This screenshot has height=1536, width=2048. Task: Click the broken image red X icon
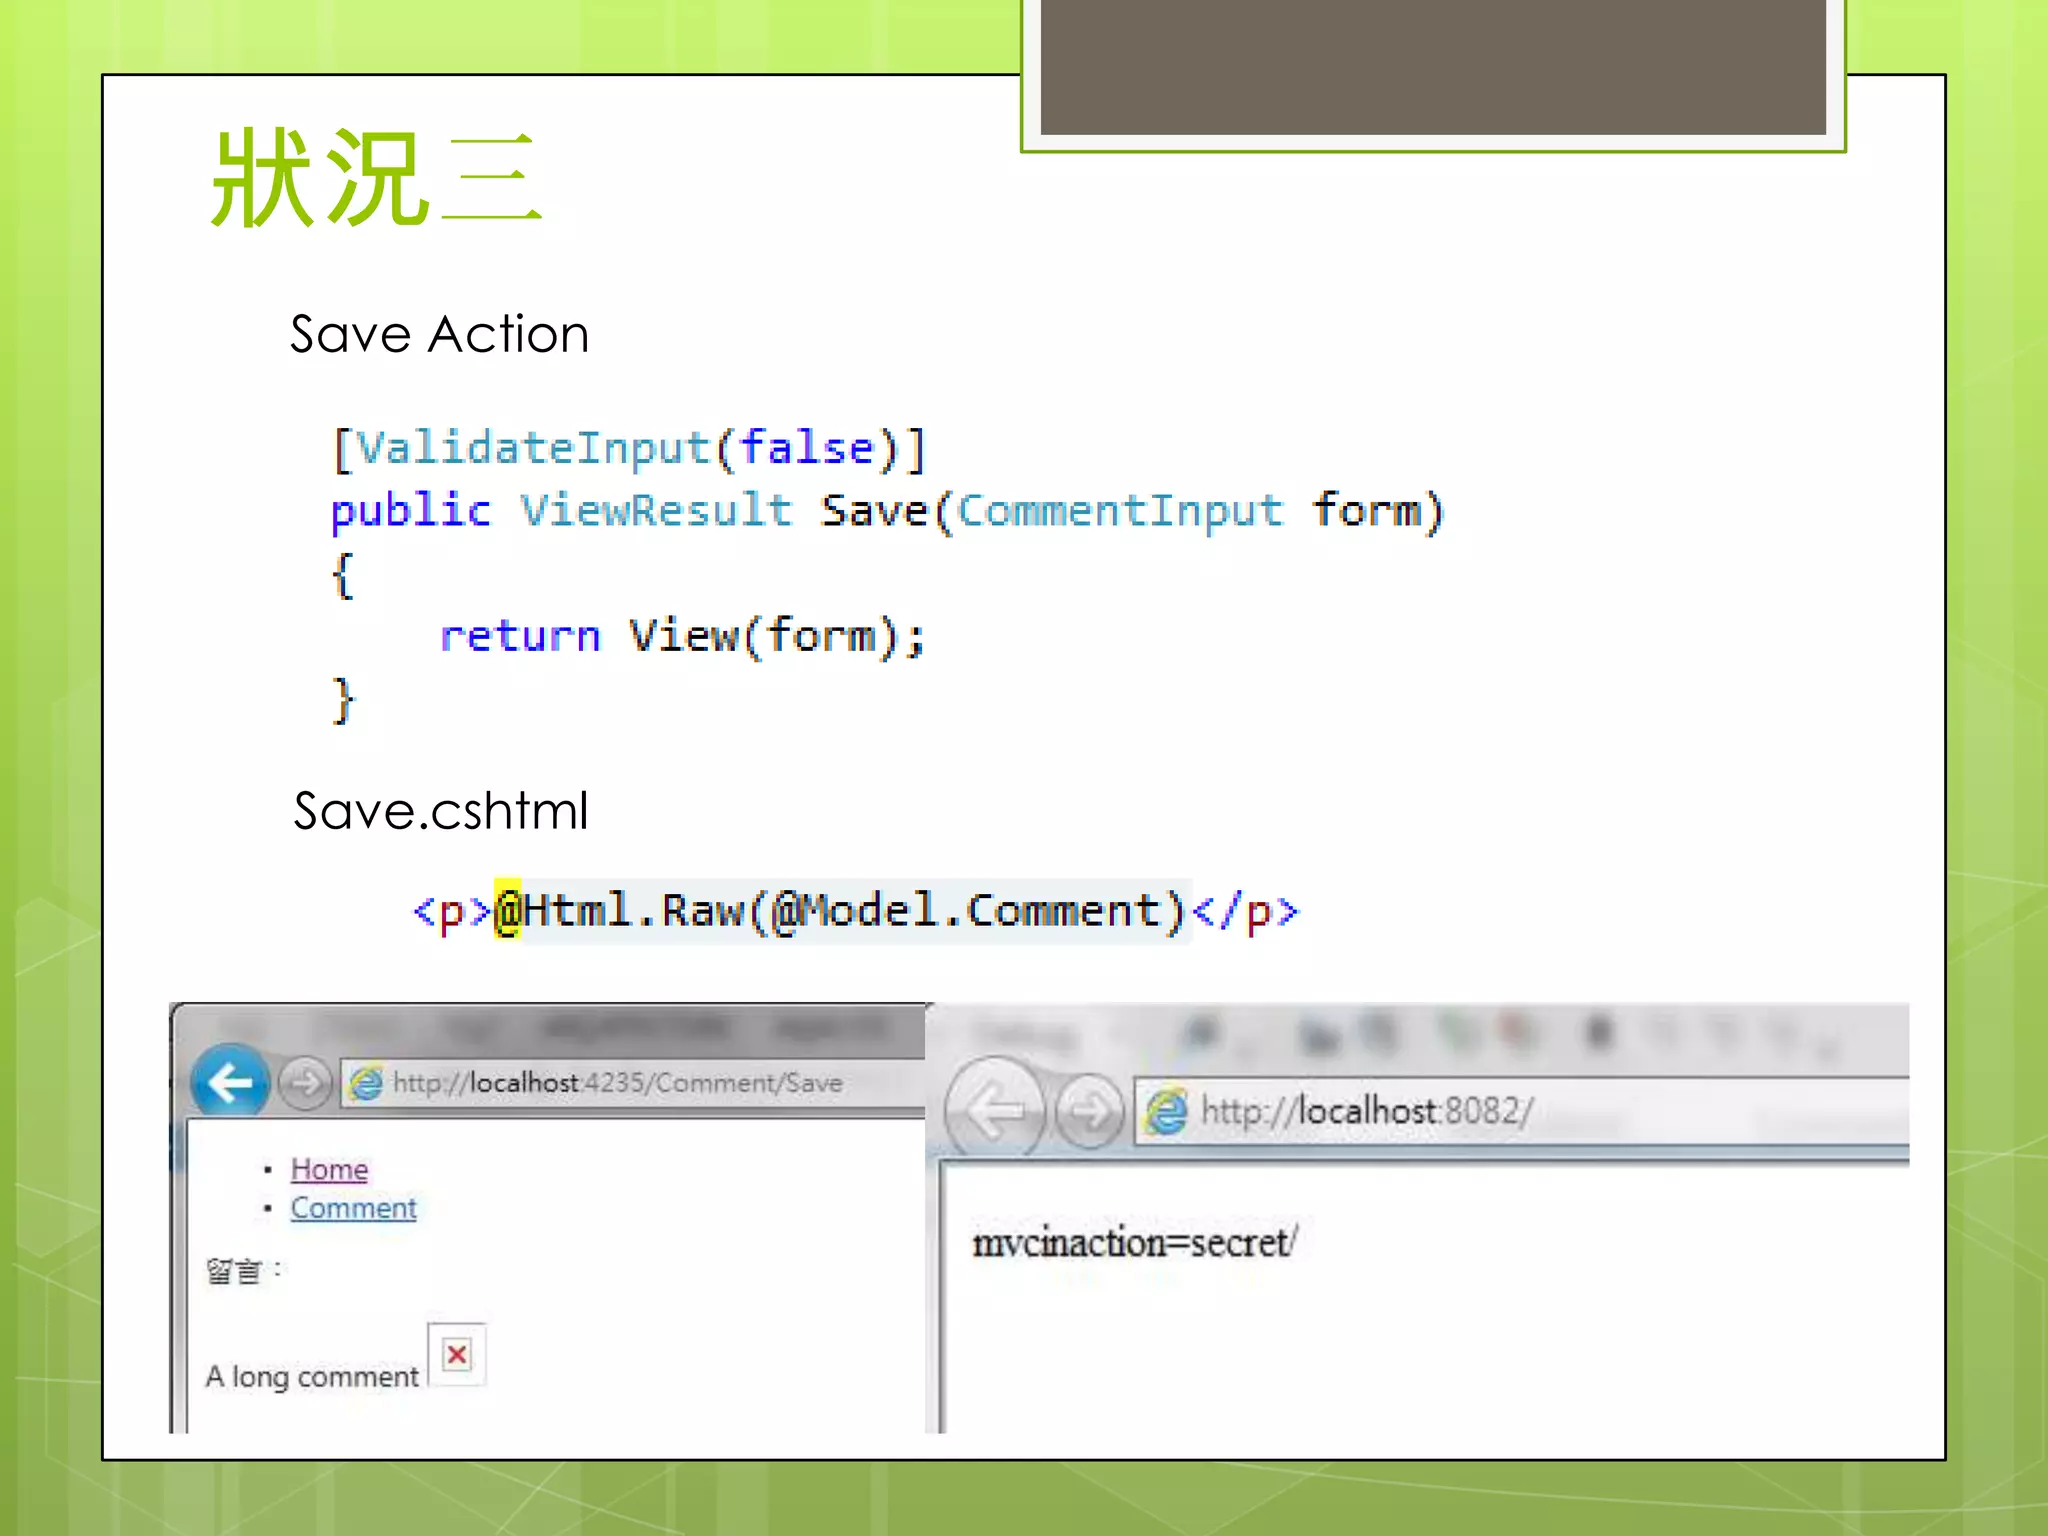(x=457, y=1355)
